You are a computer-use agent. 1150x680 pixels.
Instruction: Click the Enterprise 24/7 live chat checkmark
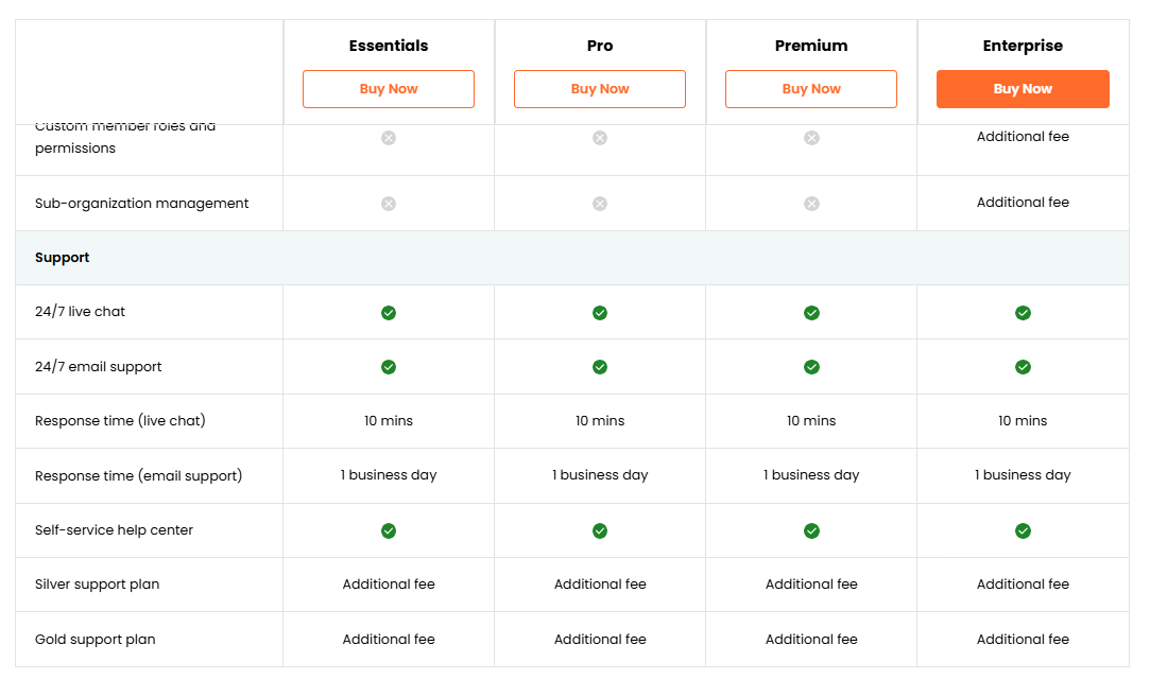tap(1022, 312)
